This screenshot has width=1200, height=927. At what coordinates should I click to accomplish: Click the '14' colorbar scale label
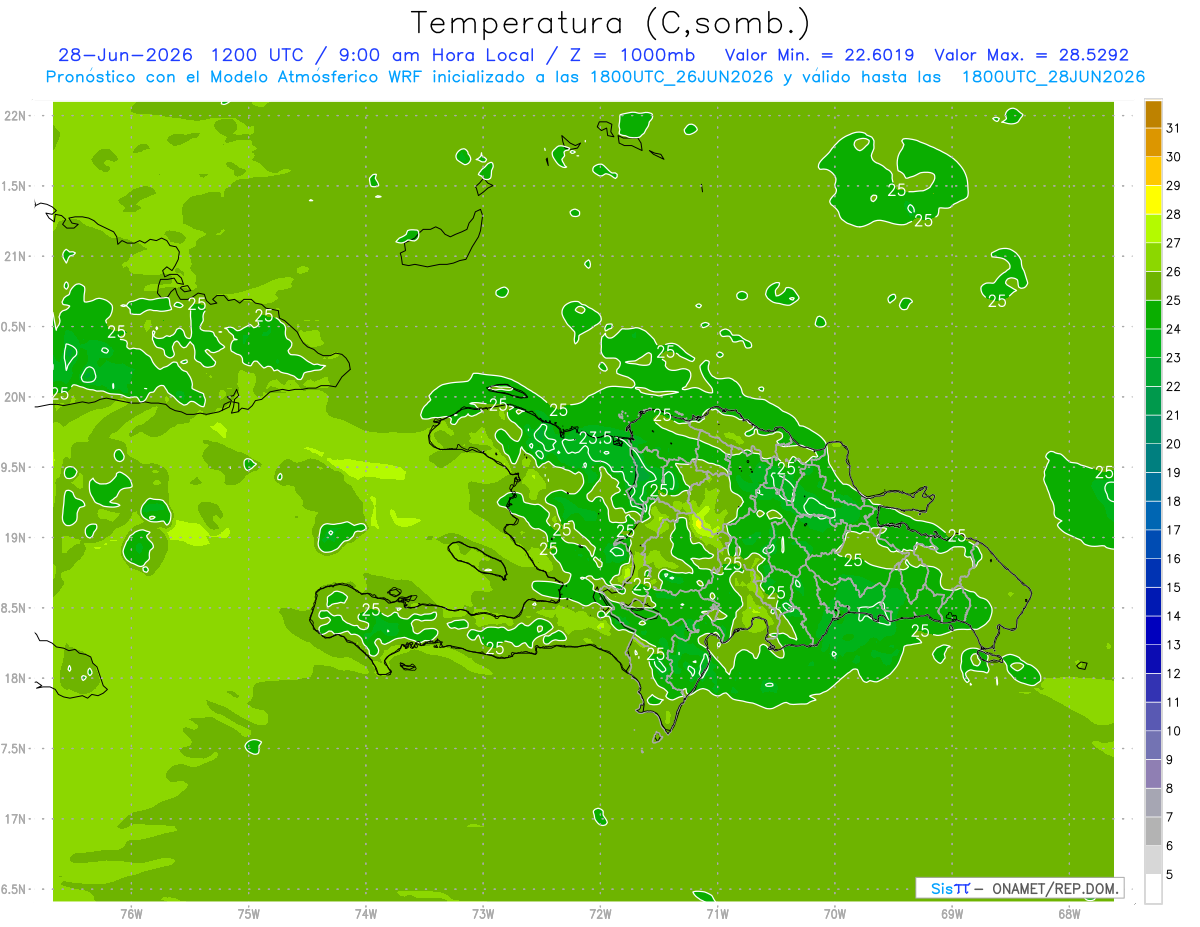pyautogui.click(x=1174, y=616)
